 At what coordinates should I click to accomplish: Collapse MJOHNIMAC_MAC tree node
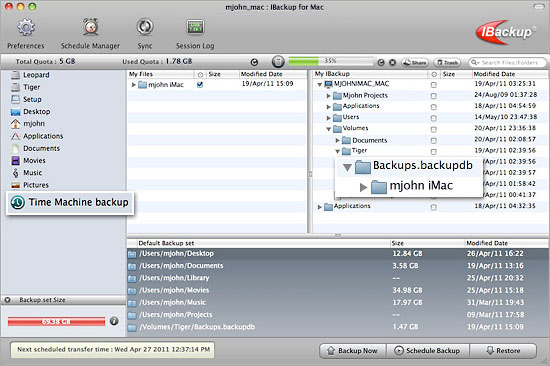[x=320, y=85]
